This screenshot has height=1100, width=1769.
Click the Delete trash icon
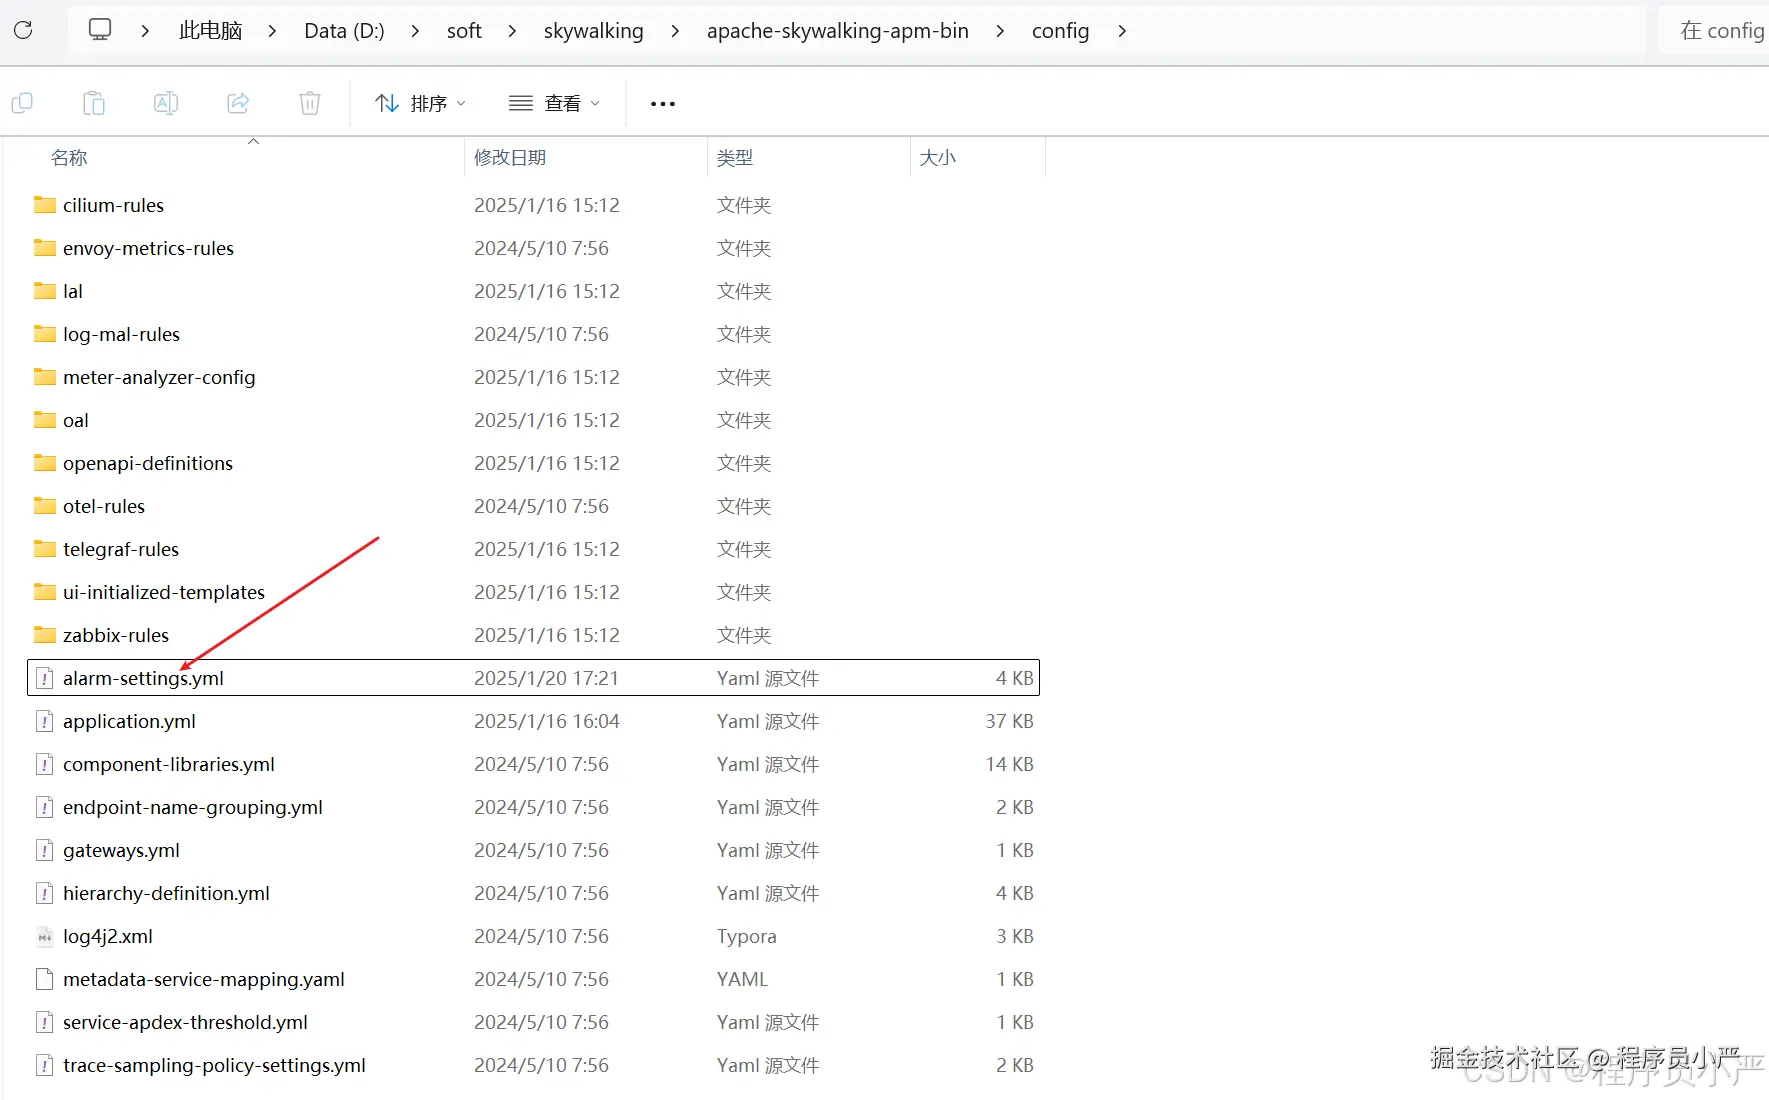coord(310,103)
